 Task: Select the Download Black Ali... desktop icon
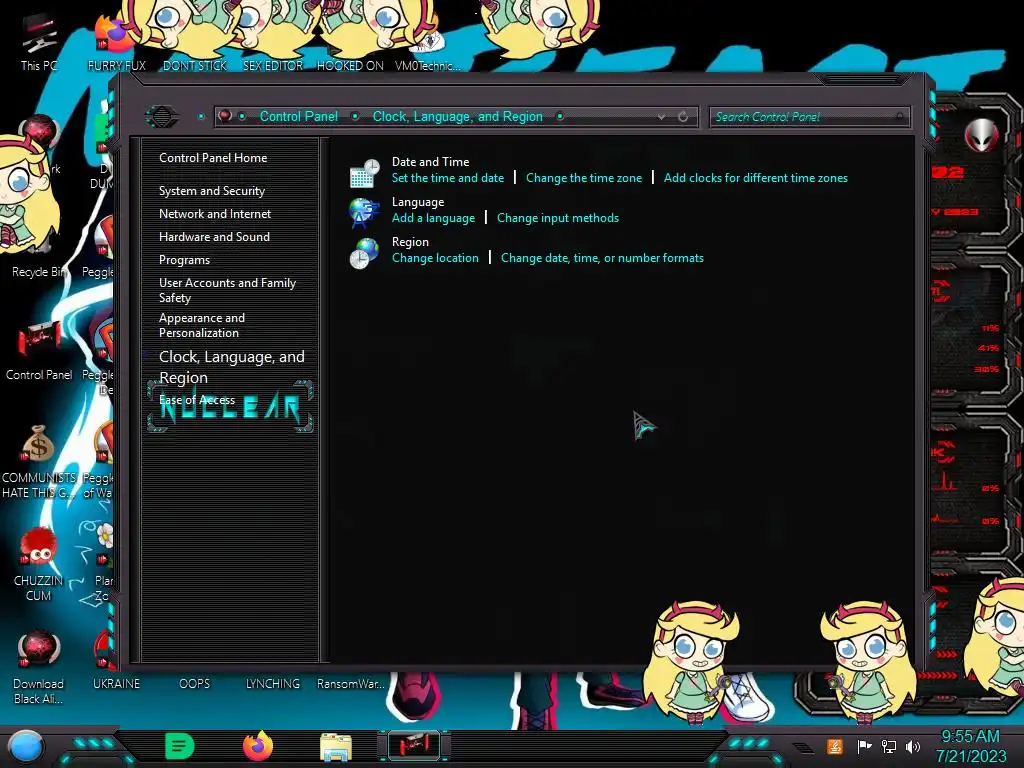pyautogui.click(x=39, y=667)
